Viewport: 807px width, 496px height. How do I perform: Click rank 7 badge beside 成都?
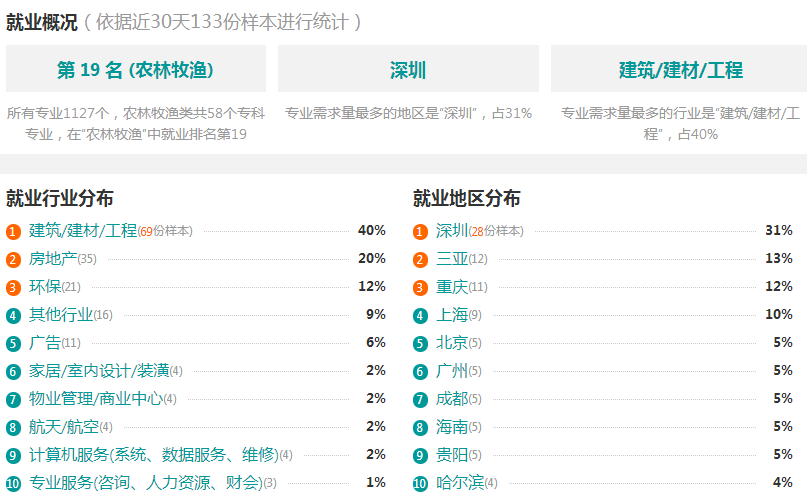coord(420,399)
